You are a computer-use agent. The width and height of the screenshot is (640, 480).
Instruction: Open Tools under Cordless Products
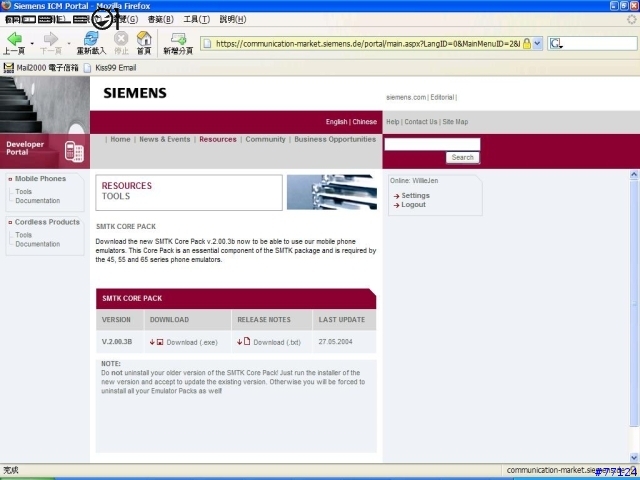(23, 235)
